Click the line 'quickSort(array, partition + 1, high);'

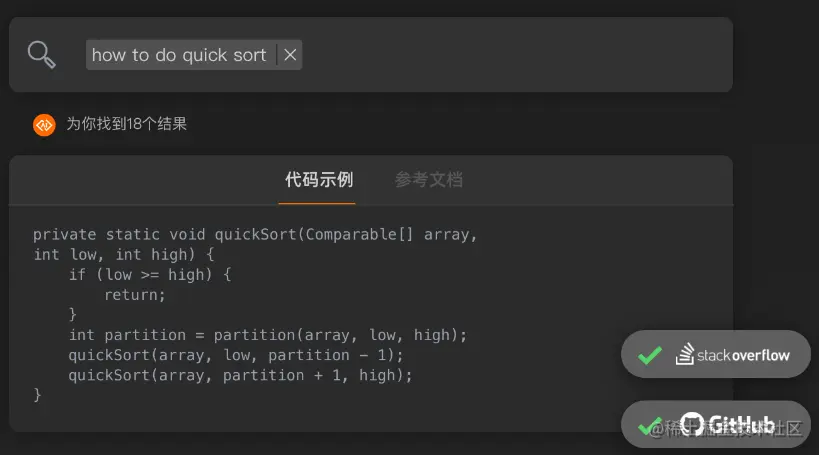tap(240, 375)
